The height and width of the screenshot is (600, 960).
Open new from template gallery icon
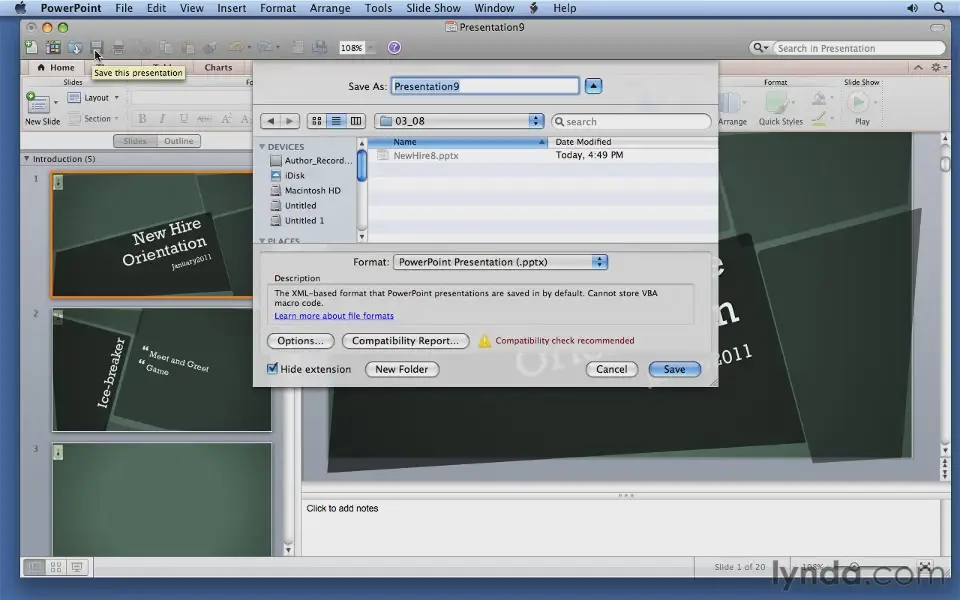(53, 47)
